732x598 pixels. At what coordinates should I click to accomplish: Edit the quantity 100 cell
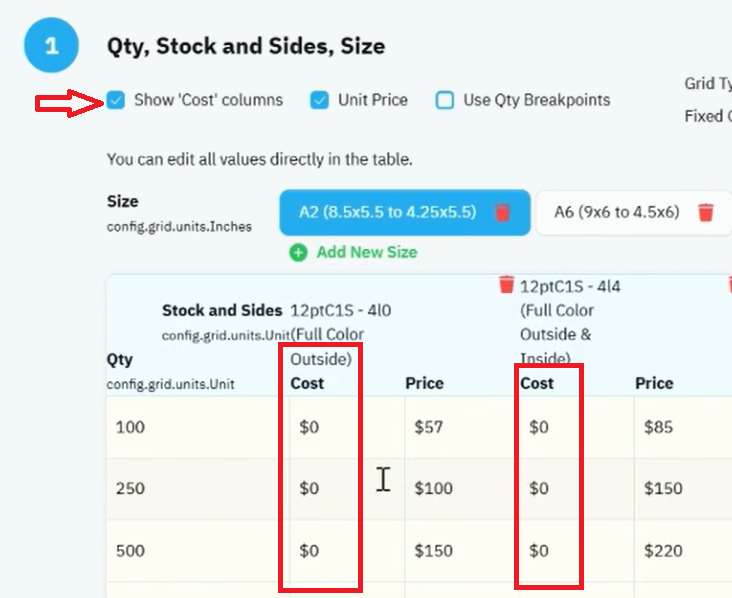coord(197,427)
